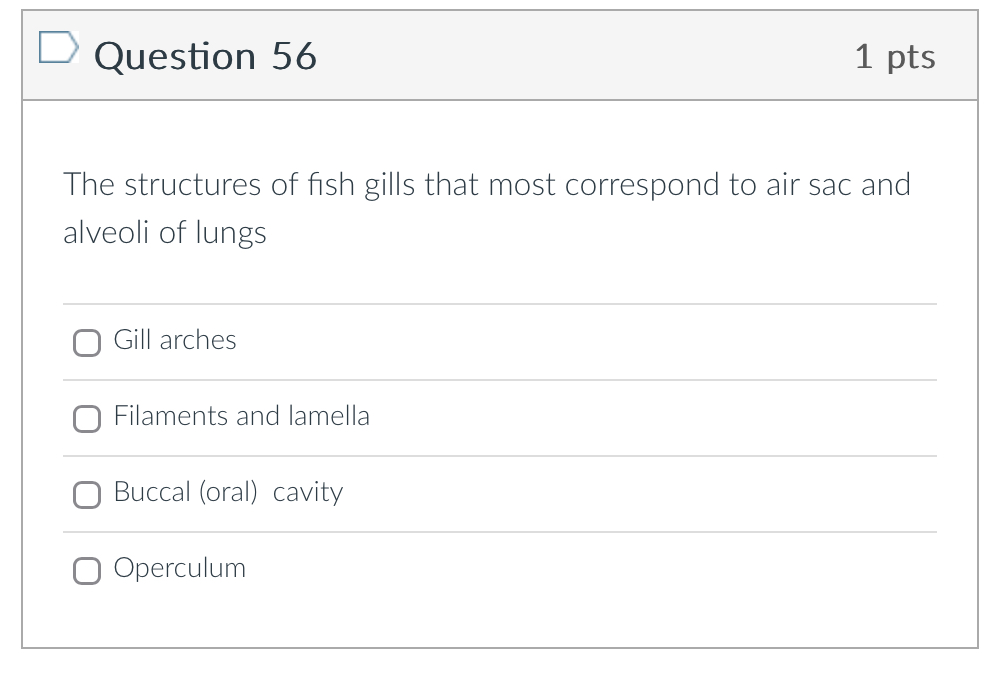999x673 pixels.
Task: Select the Buccal cavity answer text
Action: [x=228, y=492]
